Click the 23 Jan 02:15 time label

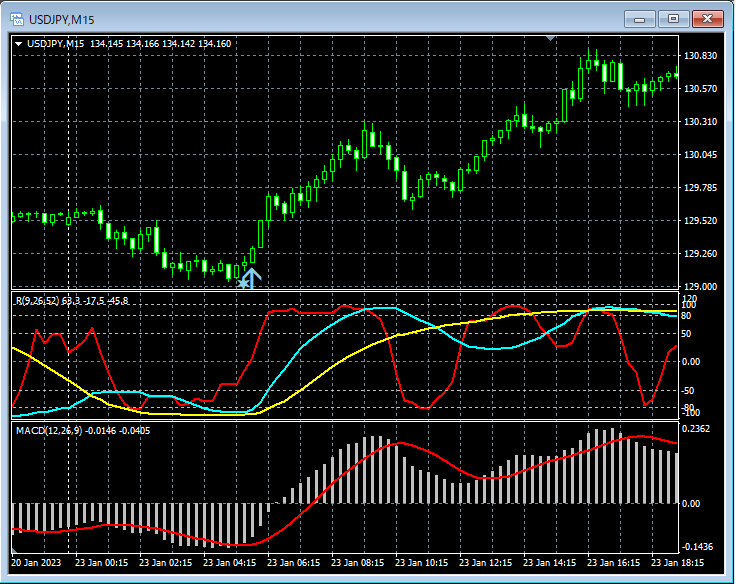tap(166, 562)
